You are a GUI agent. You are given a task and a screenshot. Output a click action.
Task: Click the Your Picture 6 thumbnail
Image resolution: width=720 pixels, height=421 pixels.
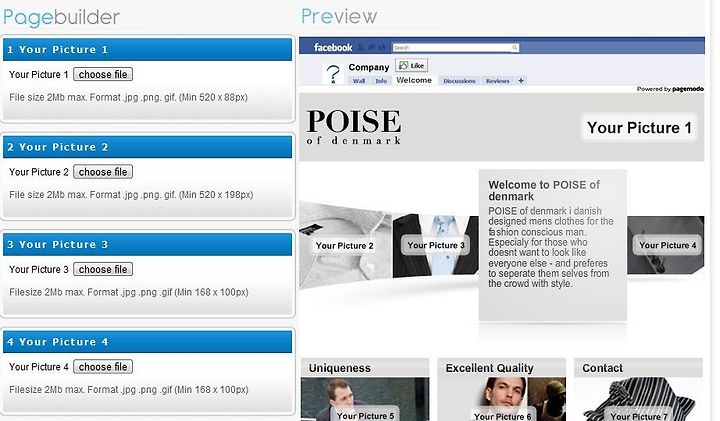point(502,399)
